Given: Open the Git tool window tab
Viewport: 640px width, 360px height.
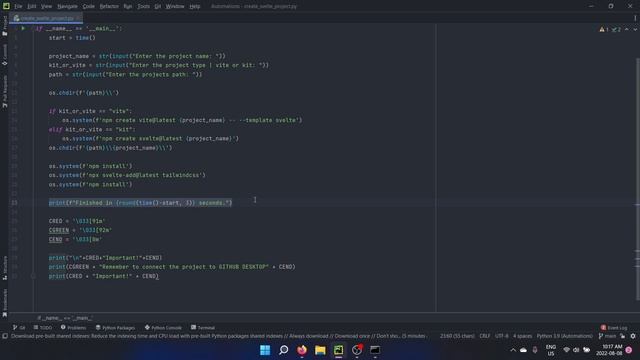Looking at the screenshot, I should 19,327.
